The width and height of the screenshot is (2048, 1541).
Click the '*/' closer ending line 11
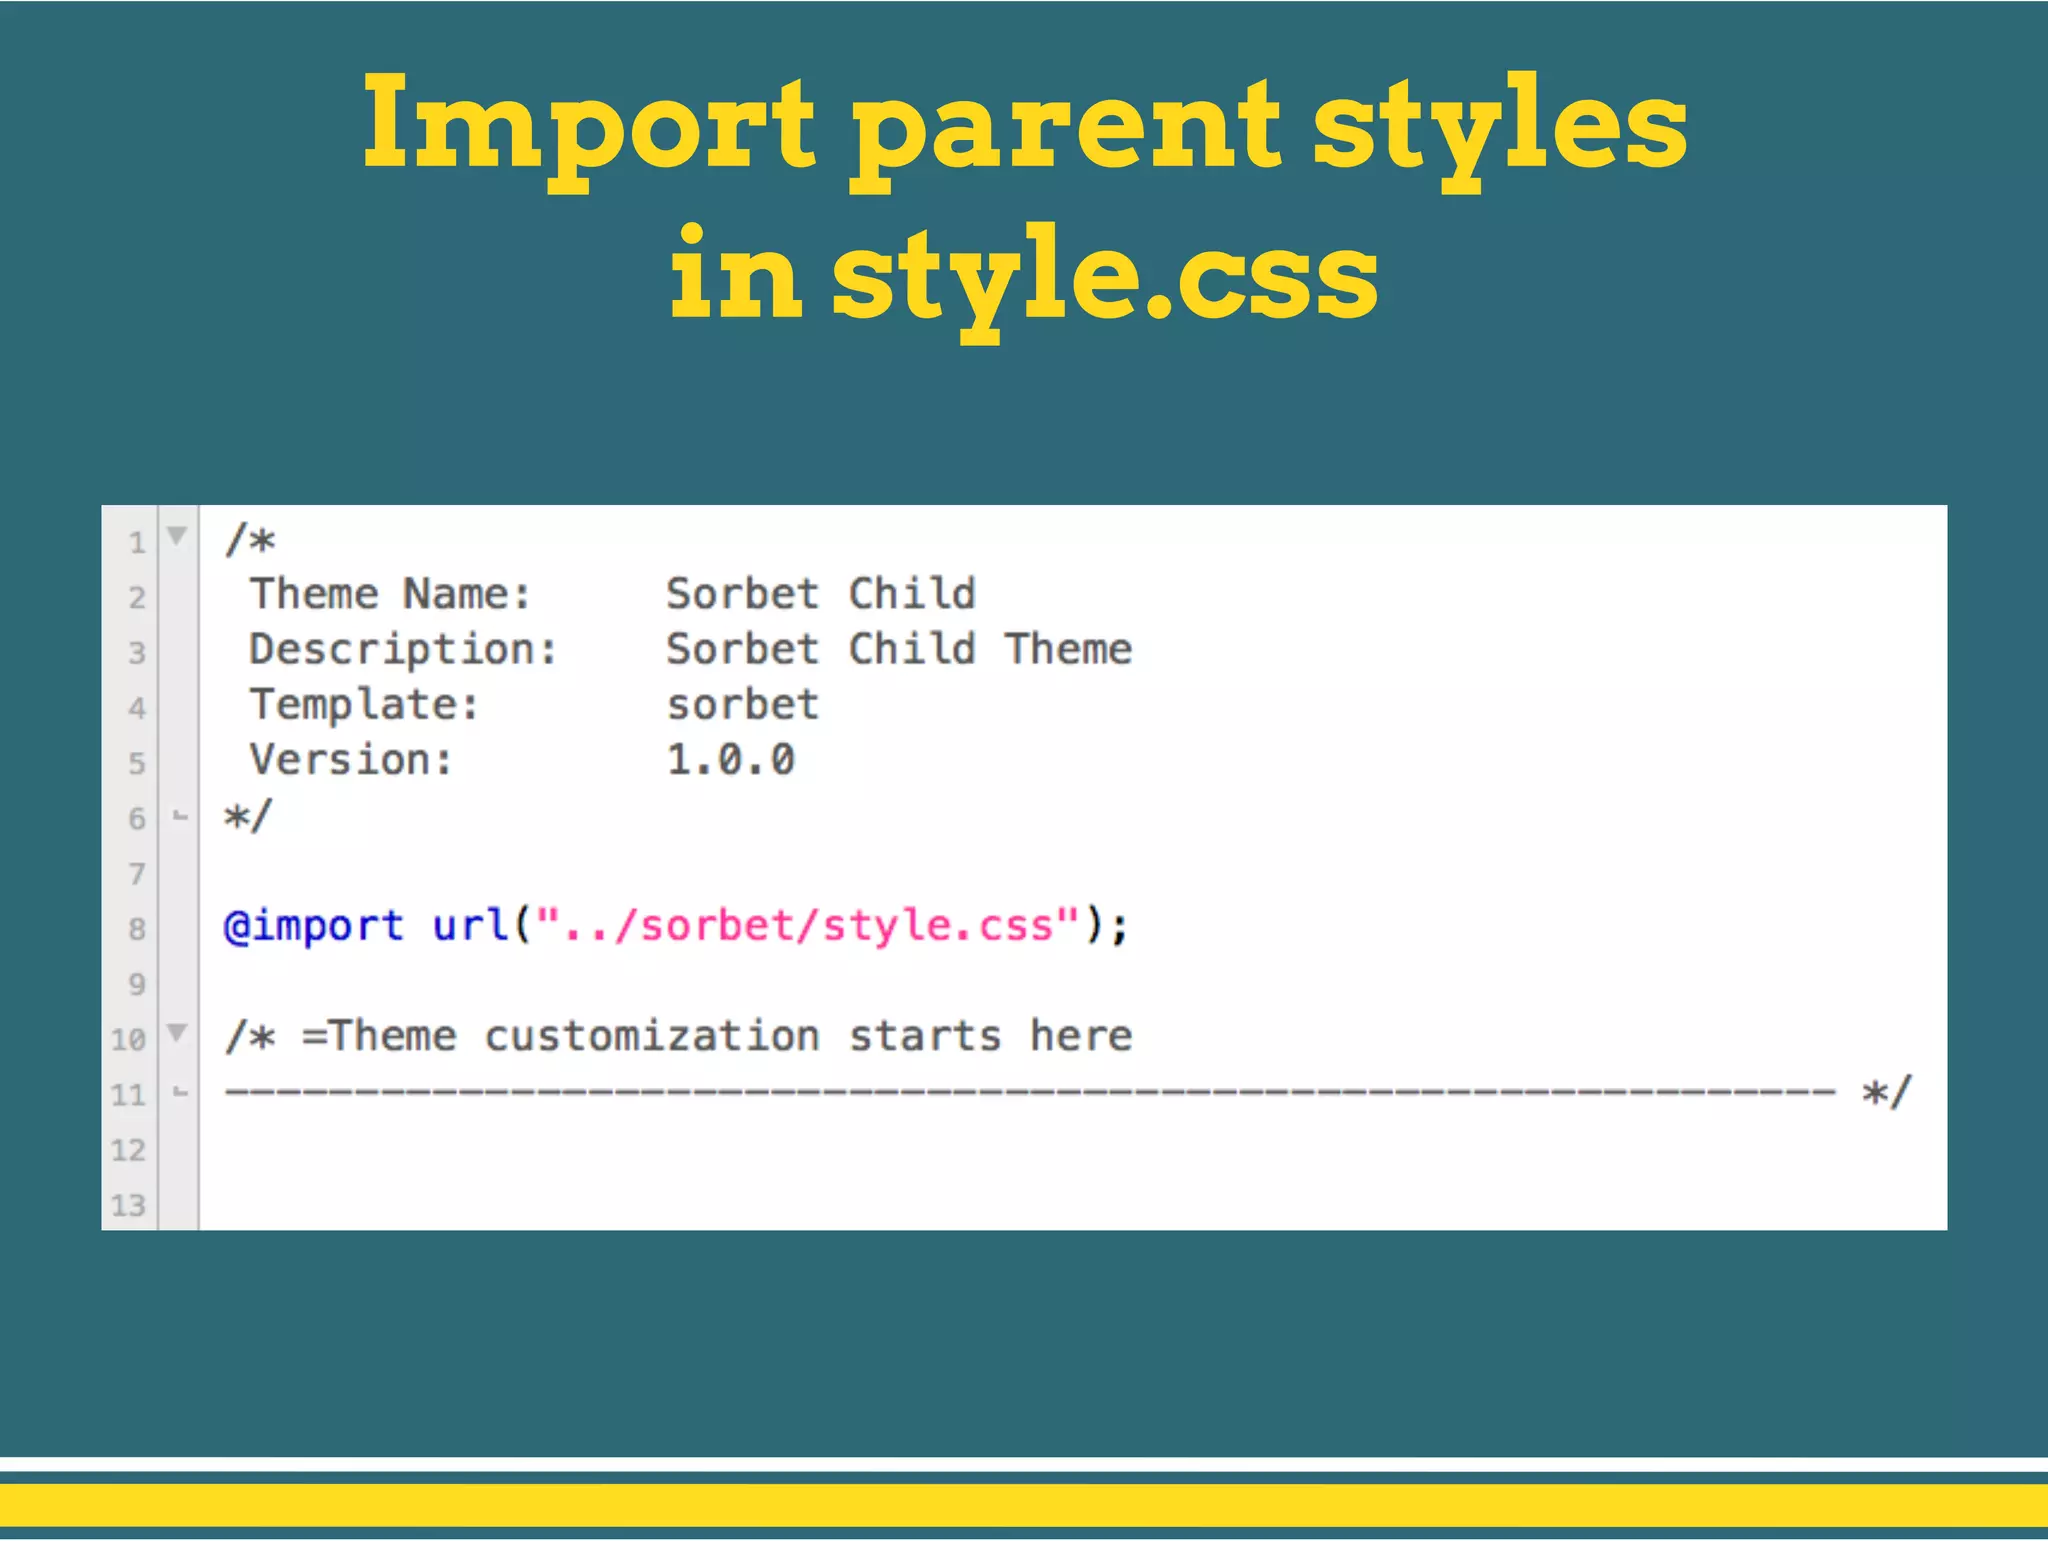[1887, 1091]
